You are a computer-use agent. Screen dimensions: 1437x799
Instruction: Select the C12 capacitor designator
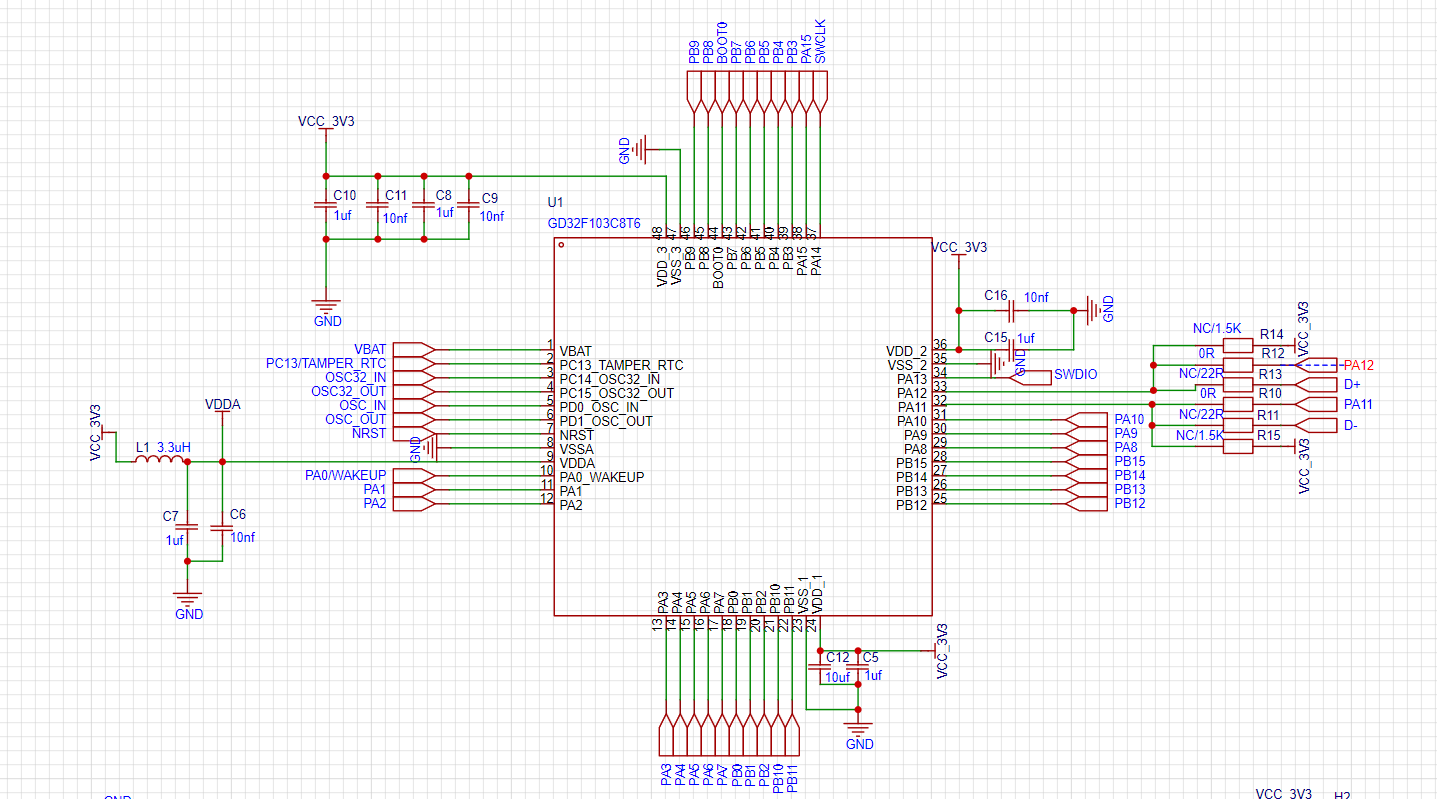coord(837,657)
